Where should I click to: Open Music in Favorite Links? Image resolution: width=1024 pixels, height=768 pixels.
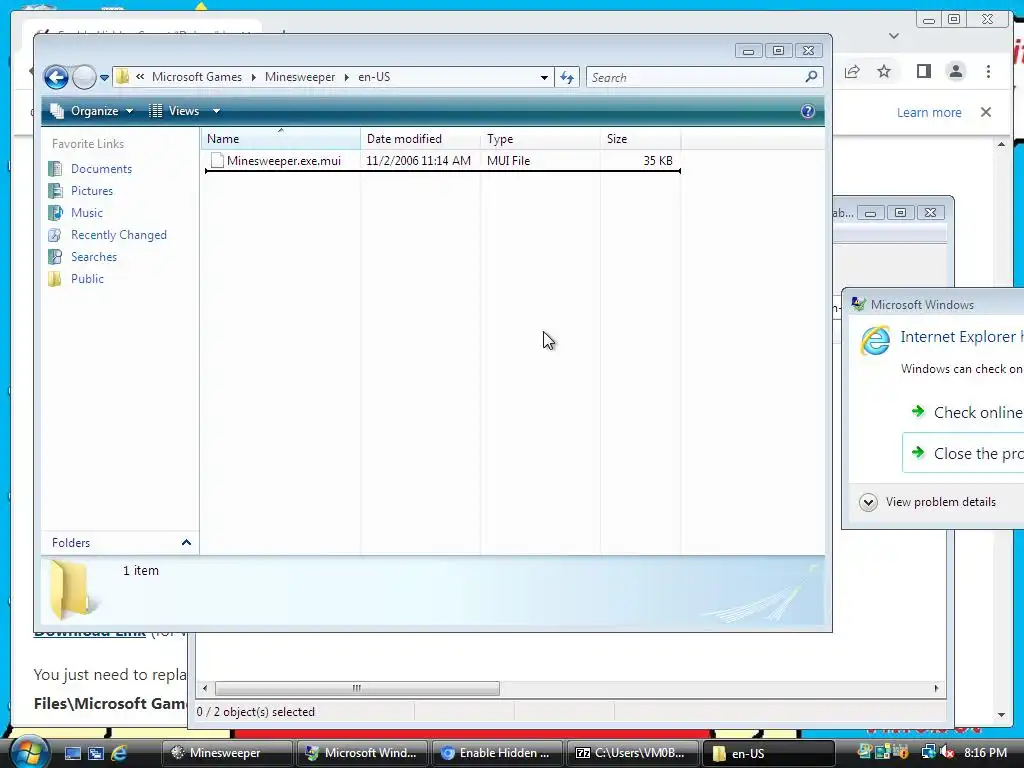point(86,213)
